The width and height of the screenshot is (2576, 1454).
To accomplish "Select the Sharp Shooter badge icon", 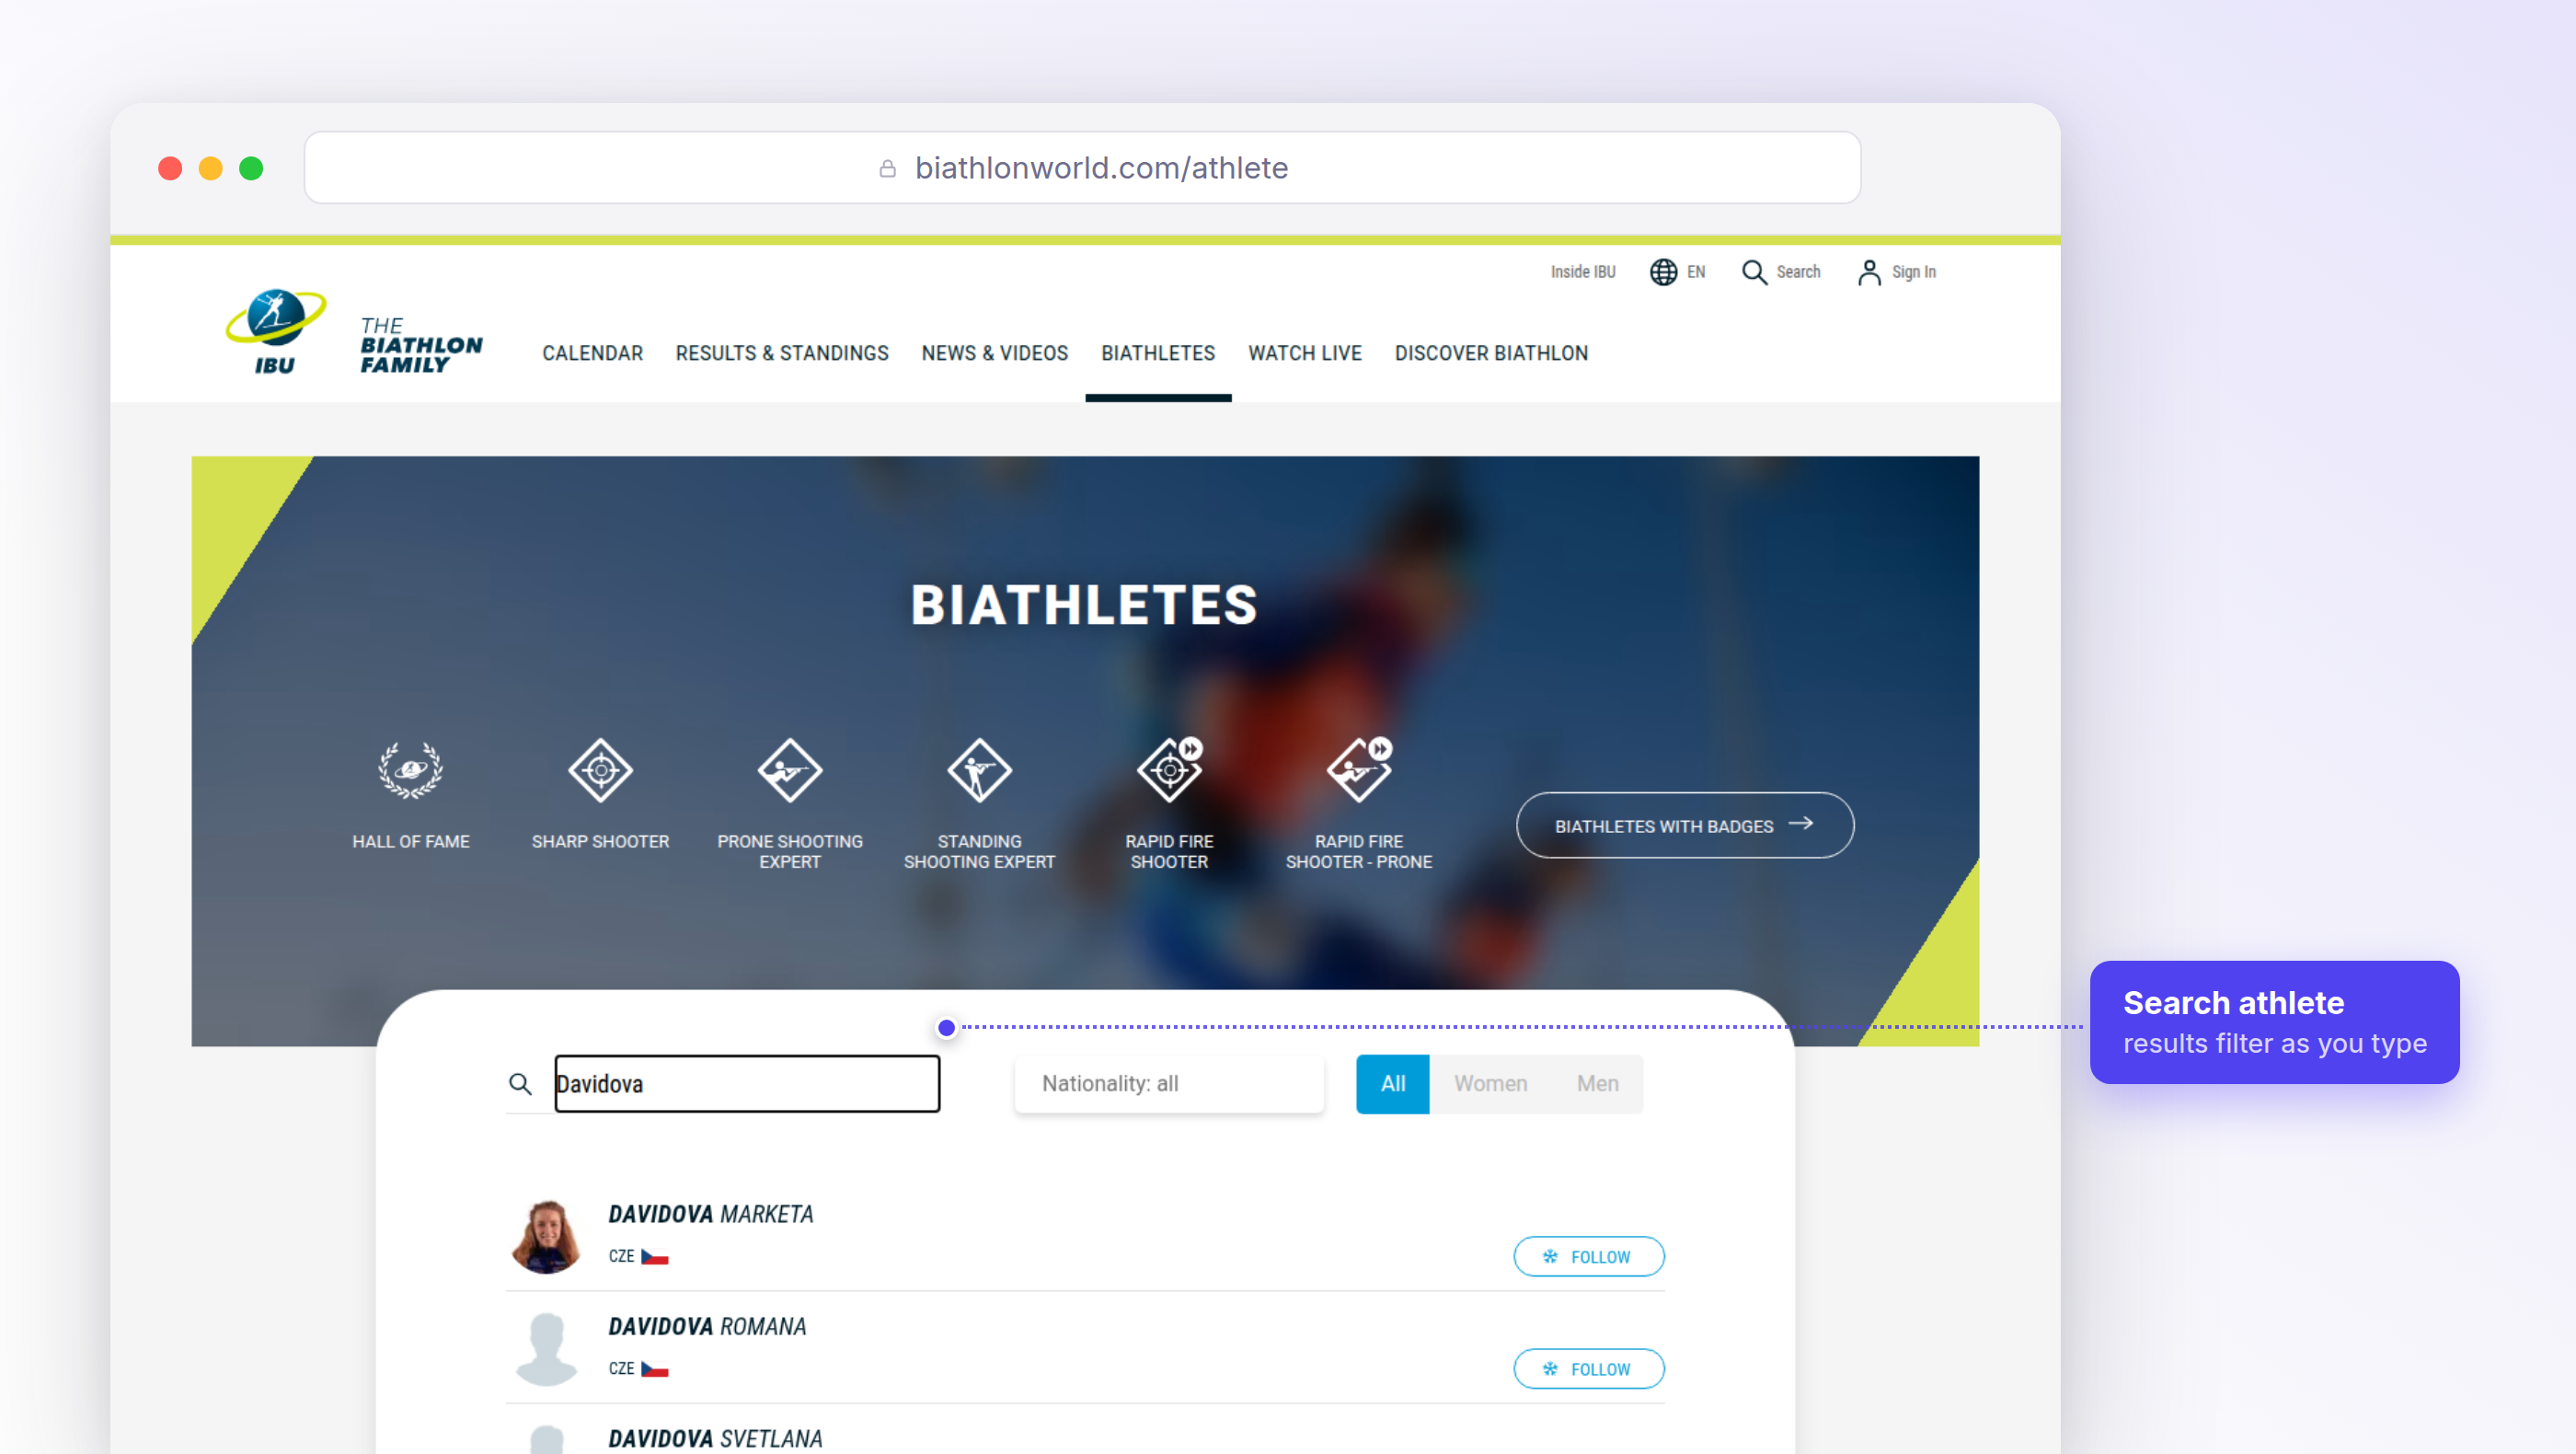I will 600,770.
